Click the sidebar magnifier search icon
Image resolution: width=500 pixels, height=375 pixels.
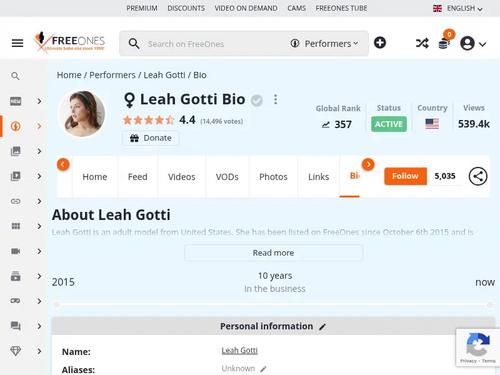[x=15, y=76]
